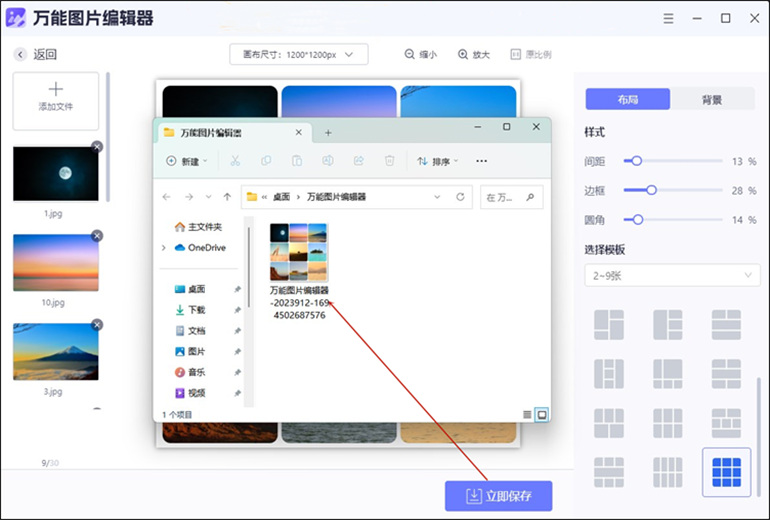Select the 3.jpg mountain thumbnail
The width and height of the screenshot is (770, 520).
coord(55,352)
